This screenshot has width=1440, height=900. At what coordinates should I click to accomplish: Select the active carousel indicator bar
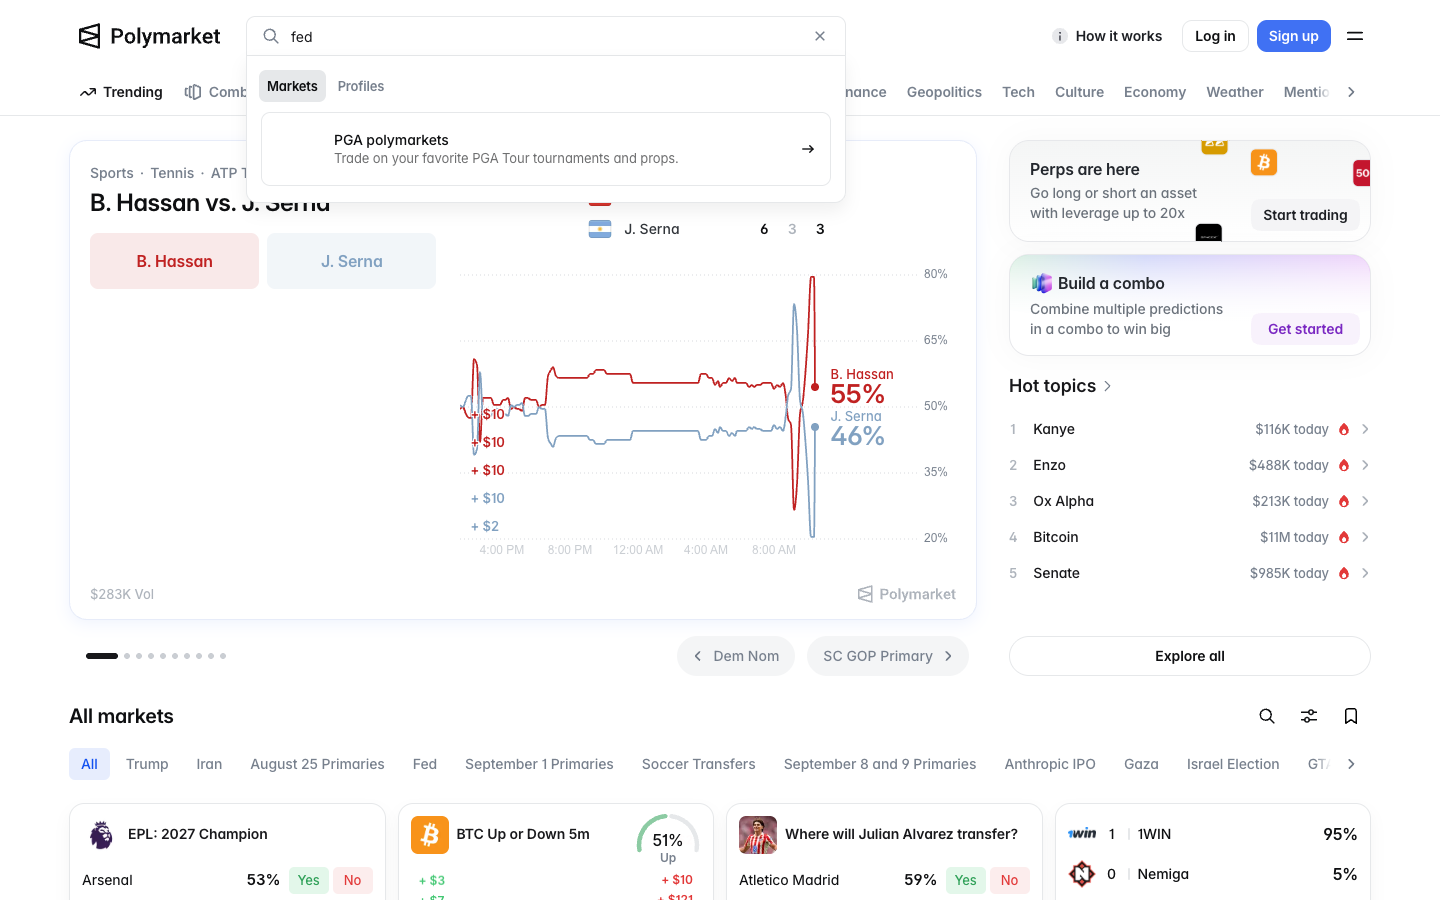point(102,656)
